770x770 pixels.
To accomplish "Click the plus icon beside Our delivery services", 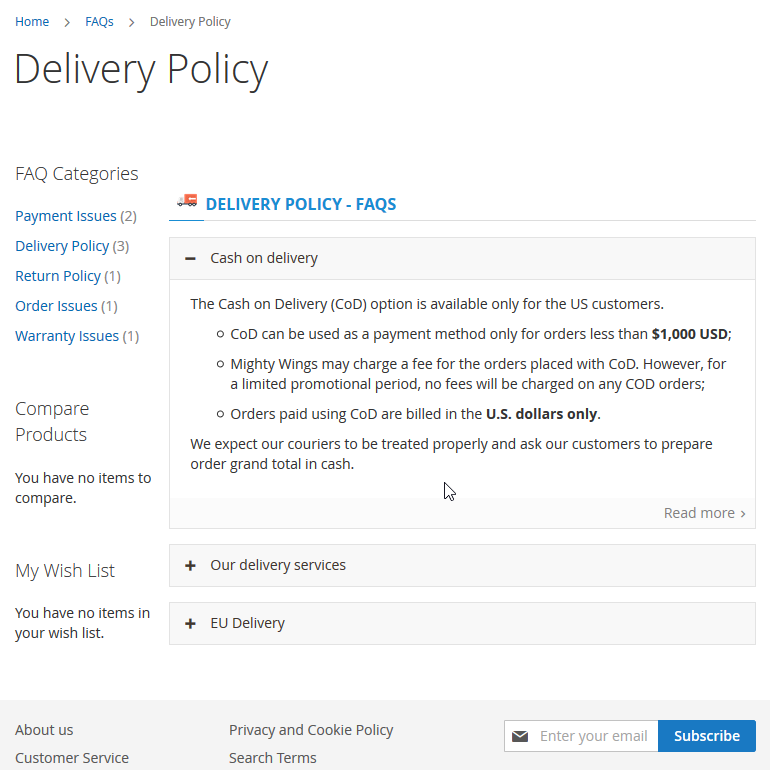I will click(x=190, y=565).
